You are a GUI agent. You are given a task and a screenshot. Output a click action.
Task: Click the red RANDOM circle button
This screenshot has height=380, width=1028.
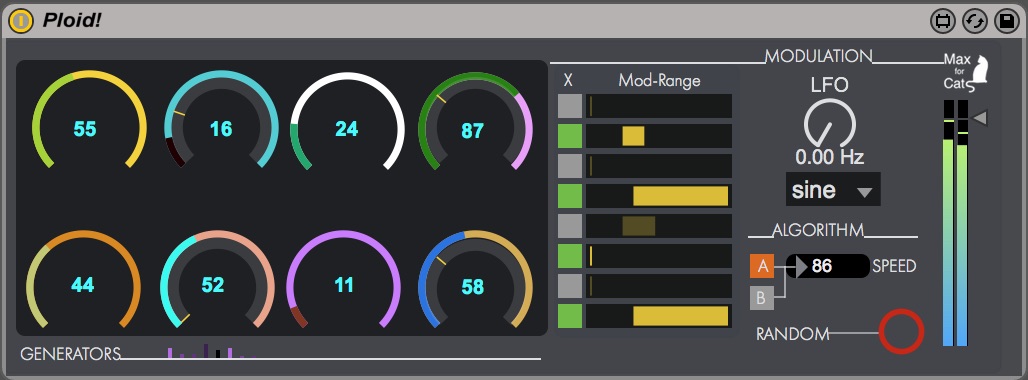point(901,332)
